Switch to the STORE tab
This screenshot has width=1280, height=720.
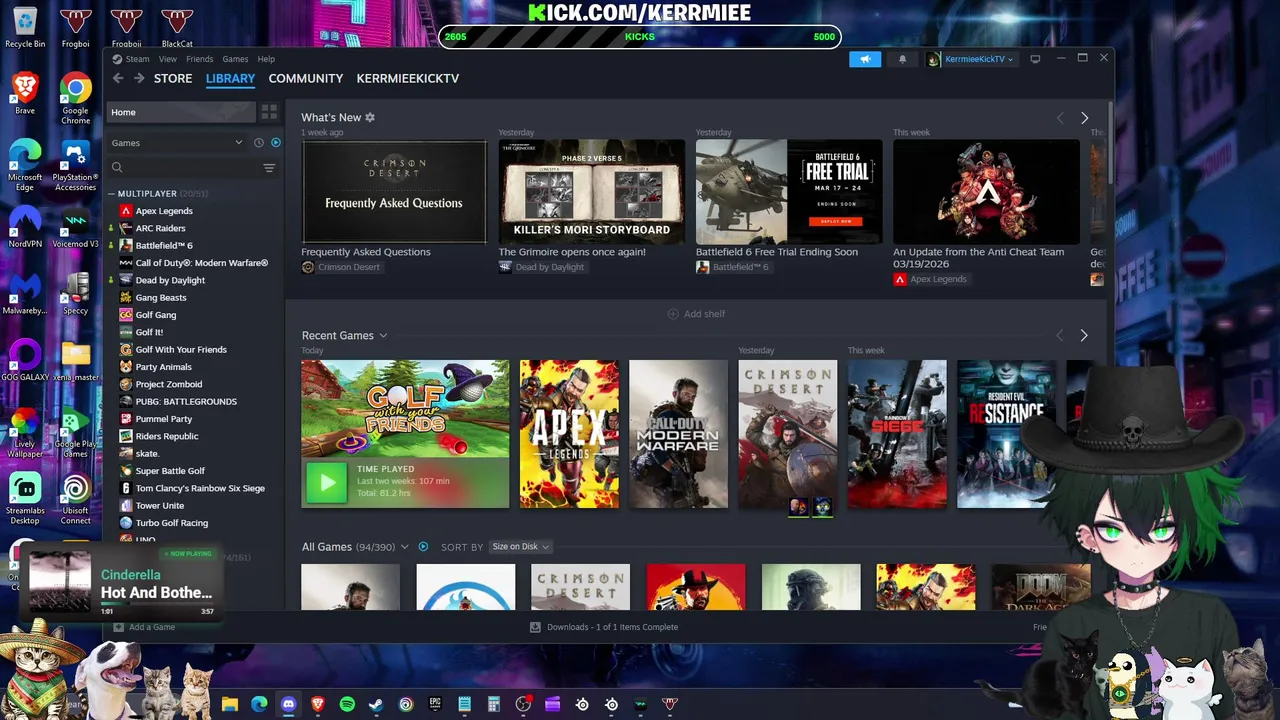coord(173,78)
